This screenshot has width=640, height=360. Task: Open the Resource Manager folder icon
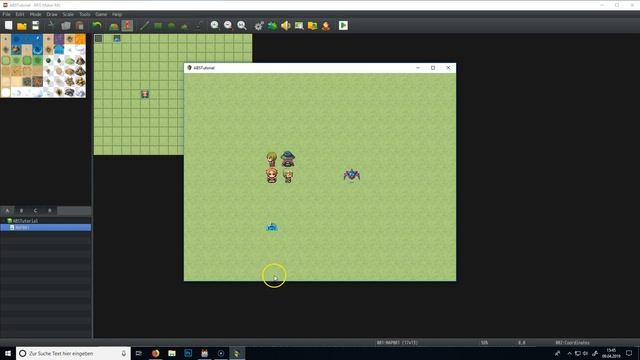point(313,25)
